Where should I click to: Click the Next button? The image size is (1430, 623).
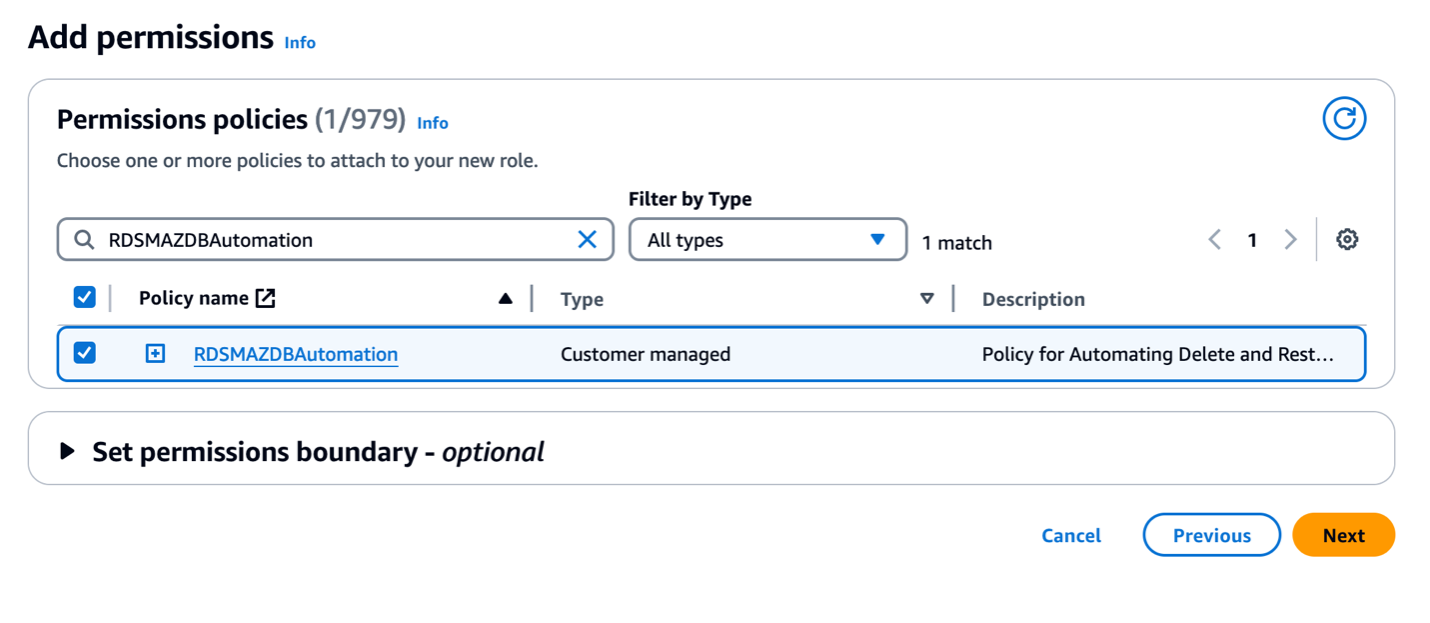[1343, 535]
